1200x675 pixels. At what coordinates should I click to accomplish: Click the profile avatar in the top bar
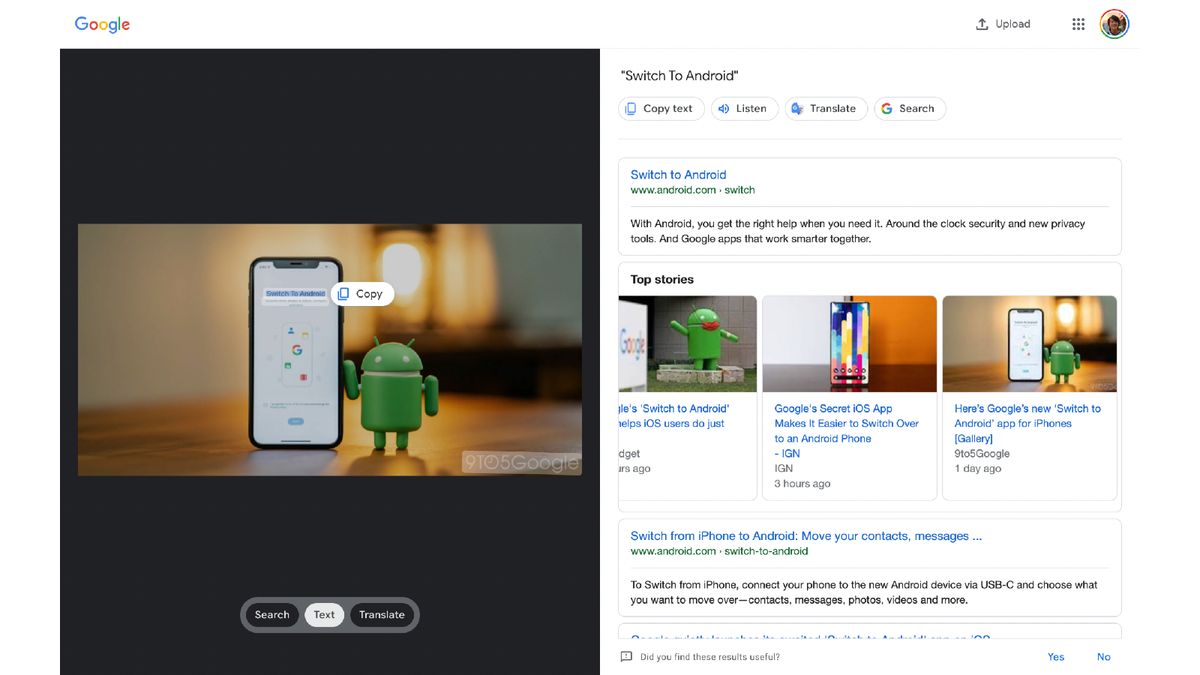(x=1113, y=23)
